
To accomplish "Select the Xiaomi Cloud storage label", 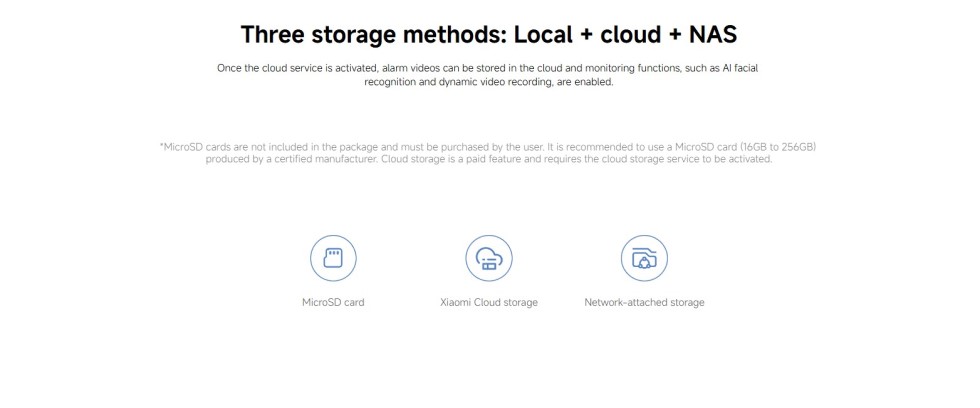I will 489,302.
